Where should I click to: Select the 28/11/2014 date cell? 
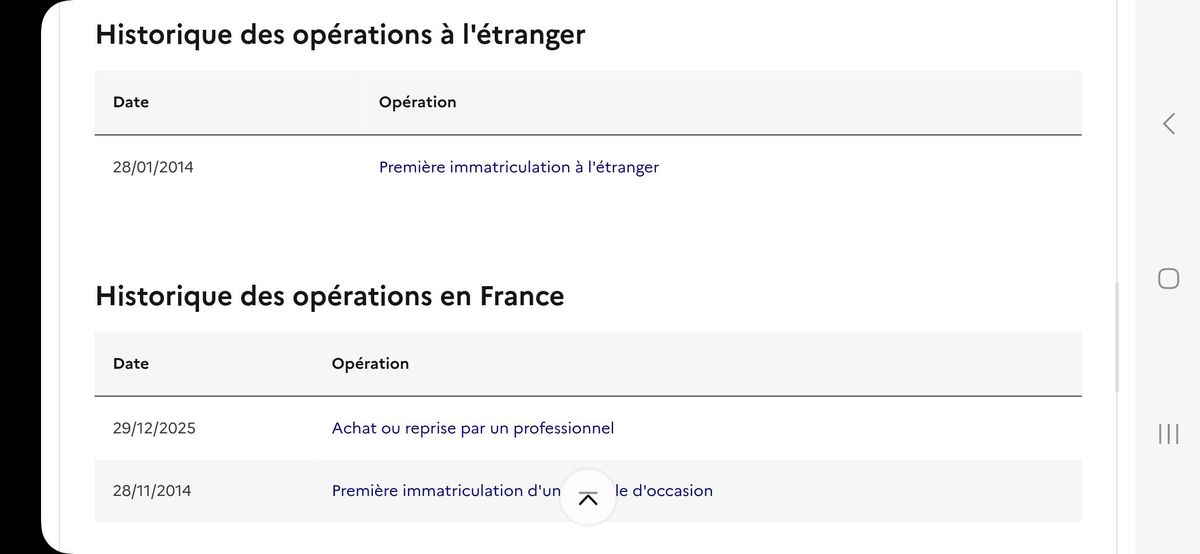152,491
